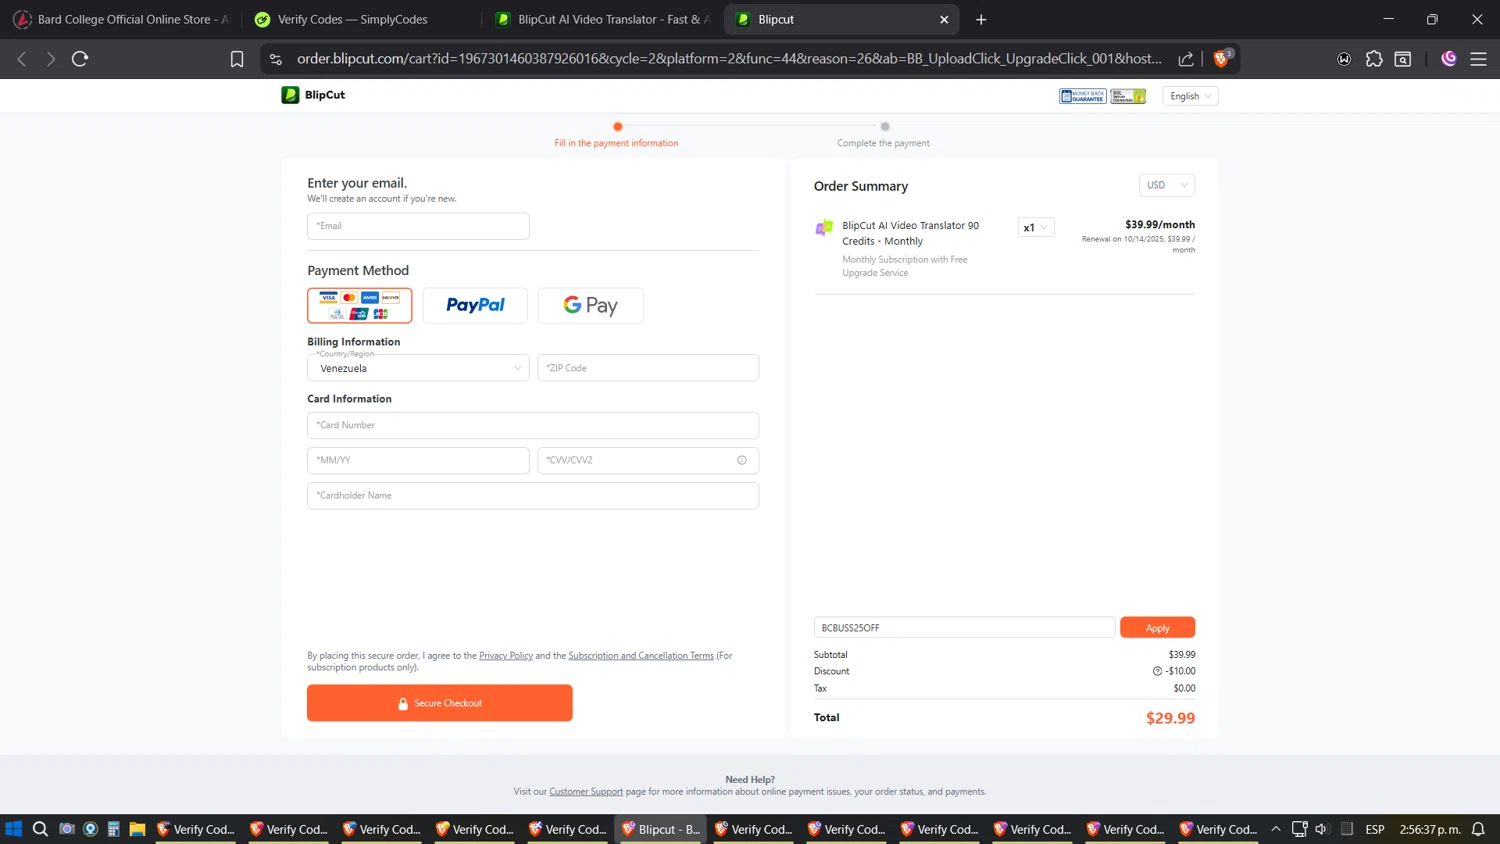
Task: Open the English language dropdown
Action: point(1190,96)
